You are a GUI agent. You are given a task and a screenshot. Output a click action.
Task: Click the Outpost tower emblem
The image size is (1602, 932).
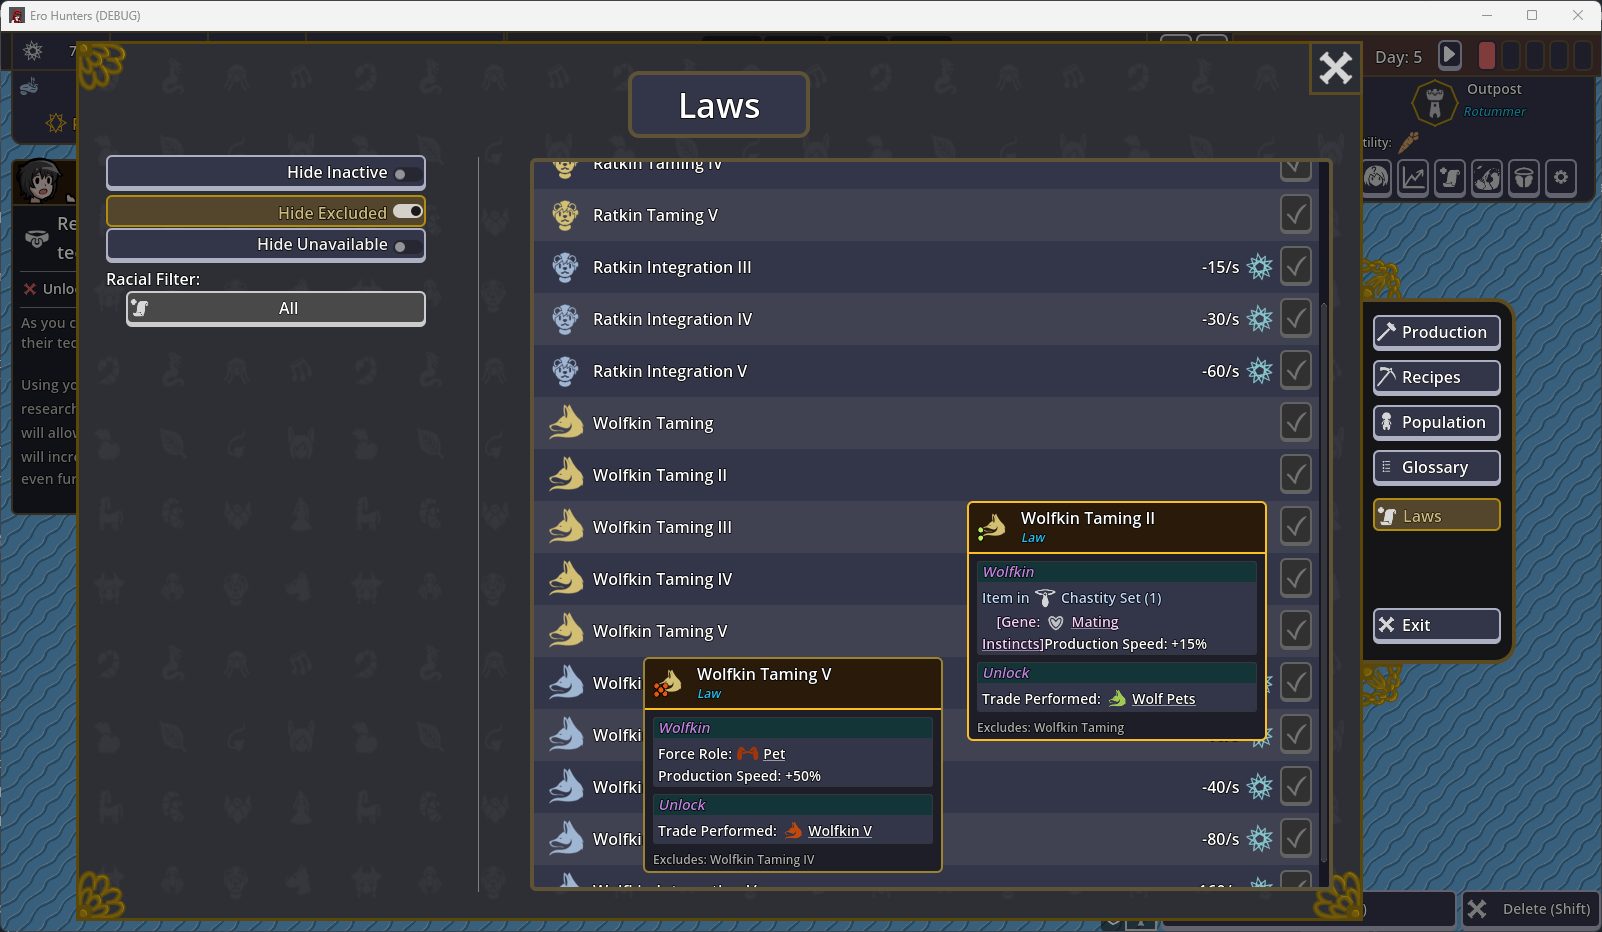[x=1434, y=102]
